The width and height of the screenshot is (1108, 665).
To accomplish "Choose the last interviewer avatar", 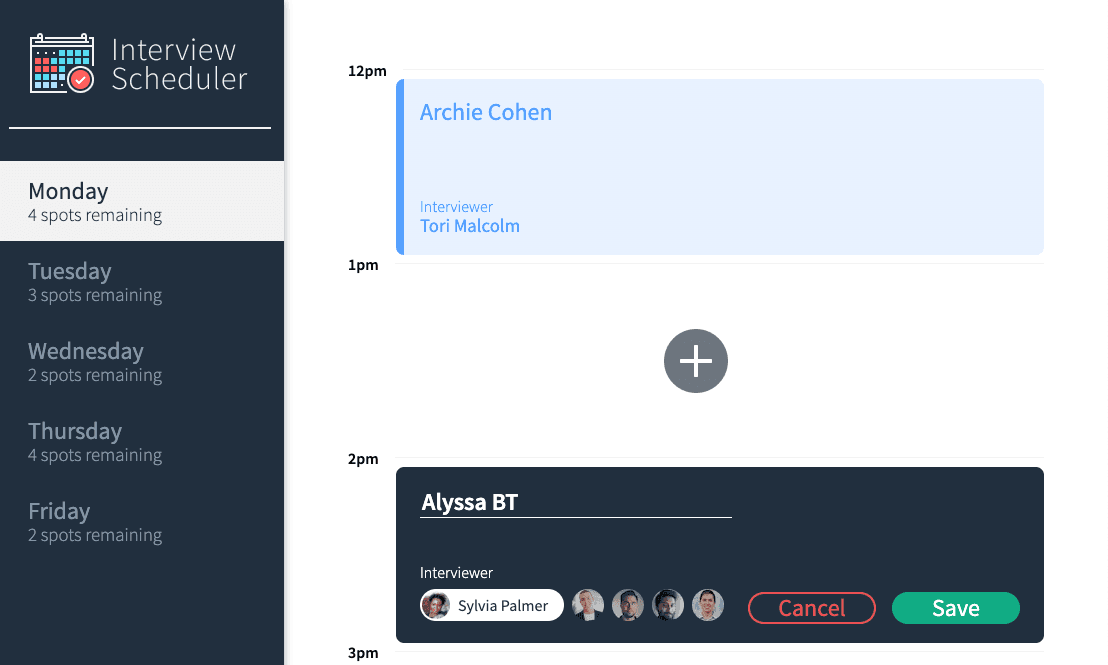I will pyautogui.click(x=708, y=605).
